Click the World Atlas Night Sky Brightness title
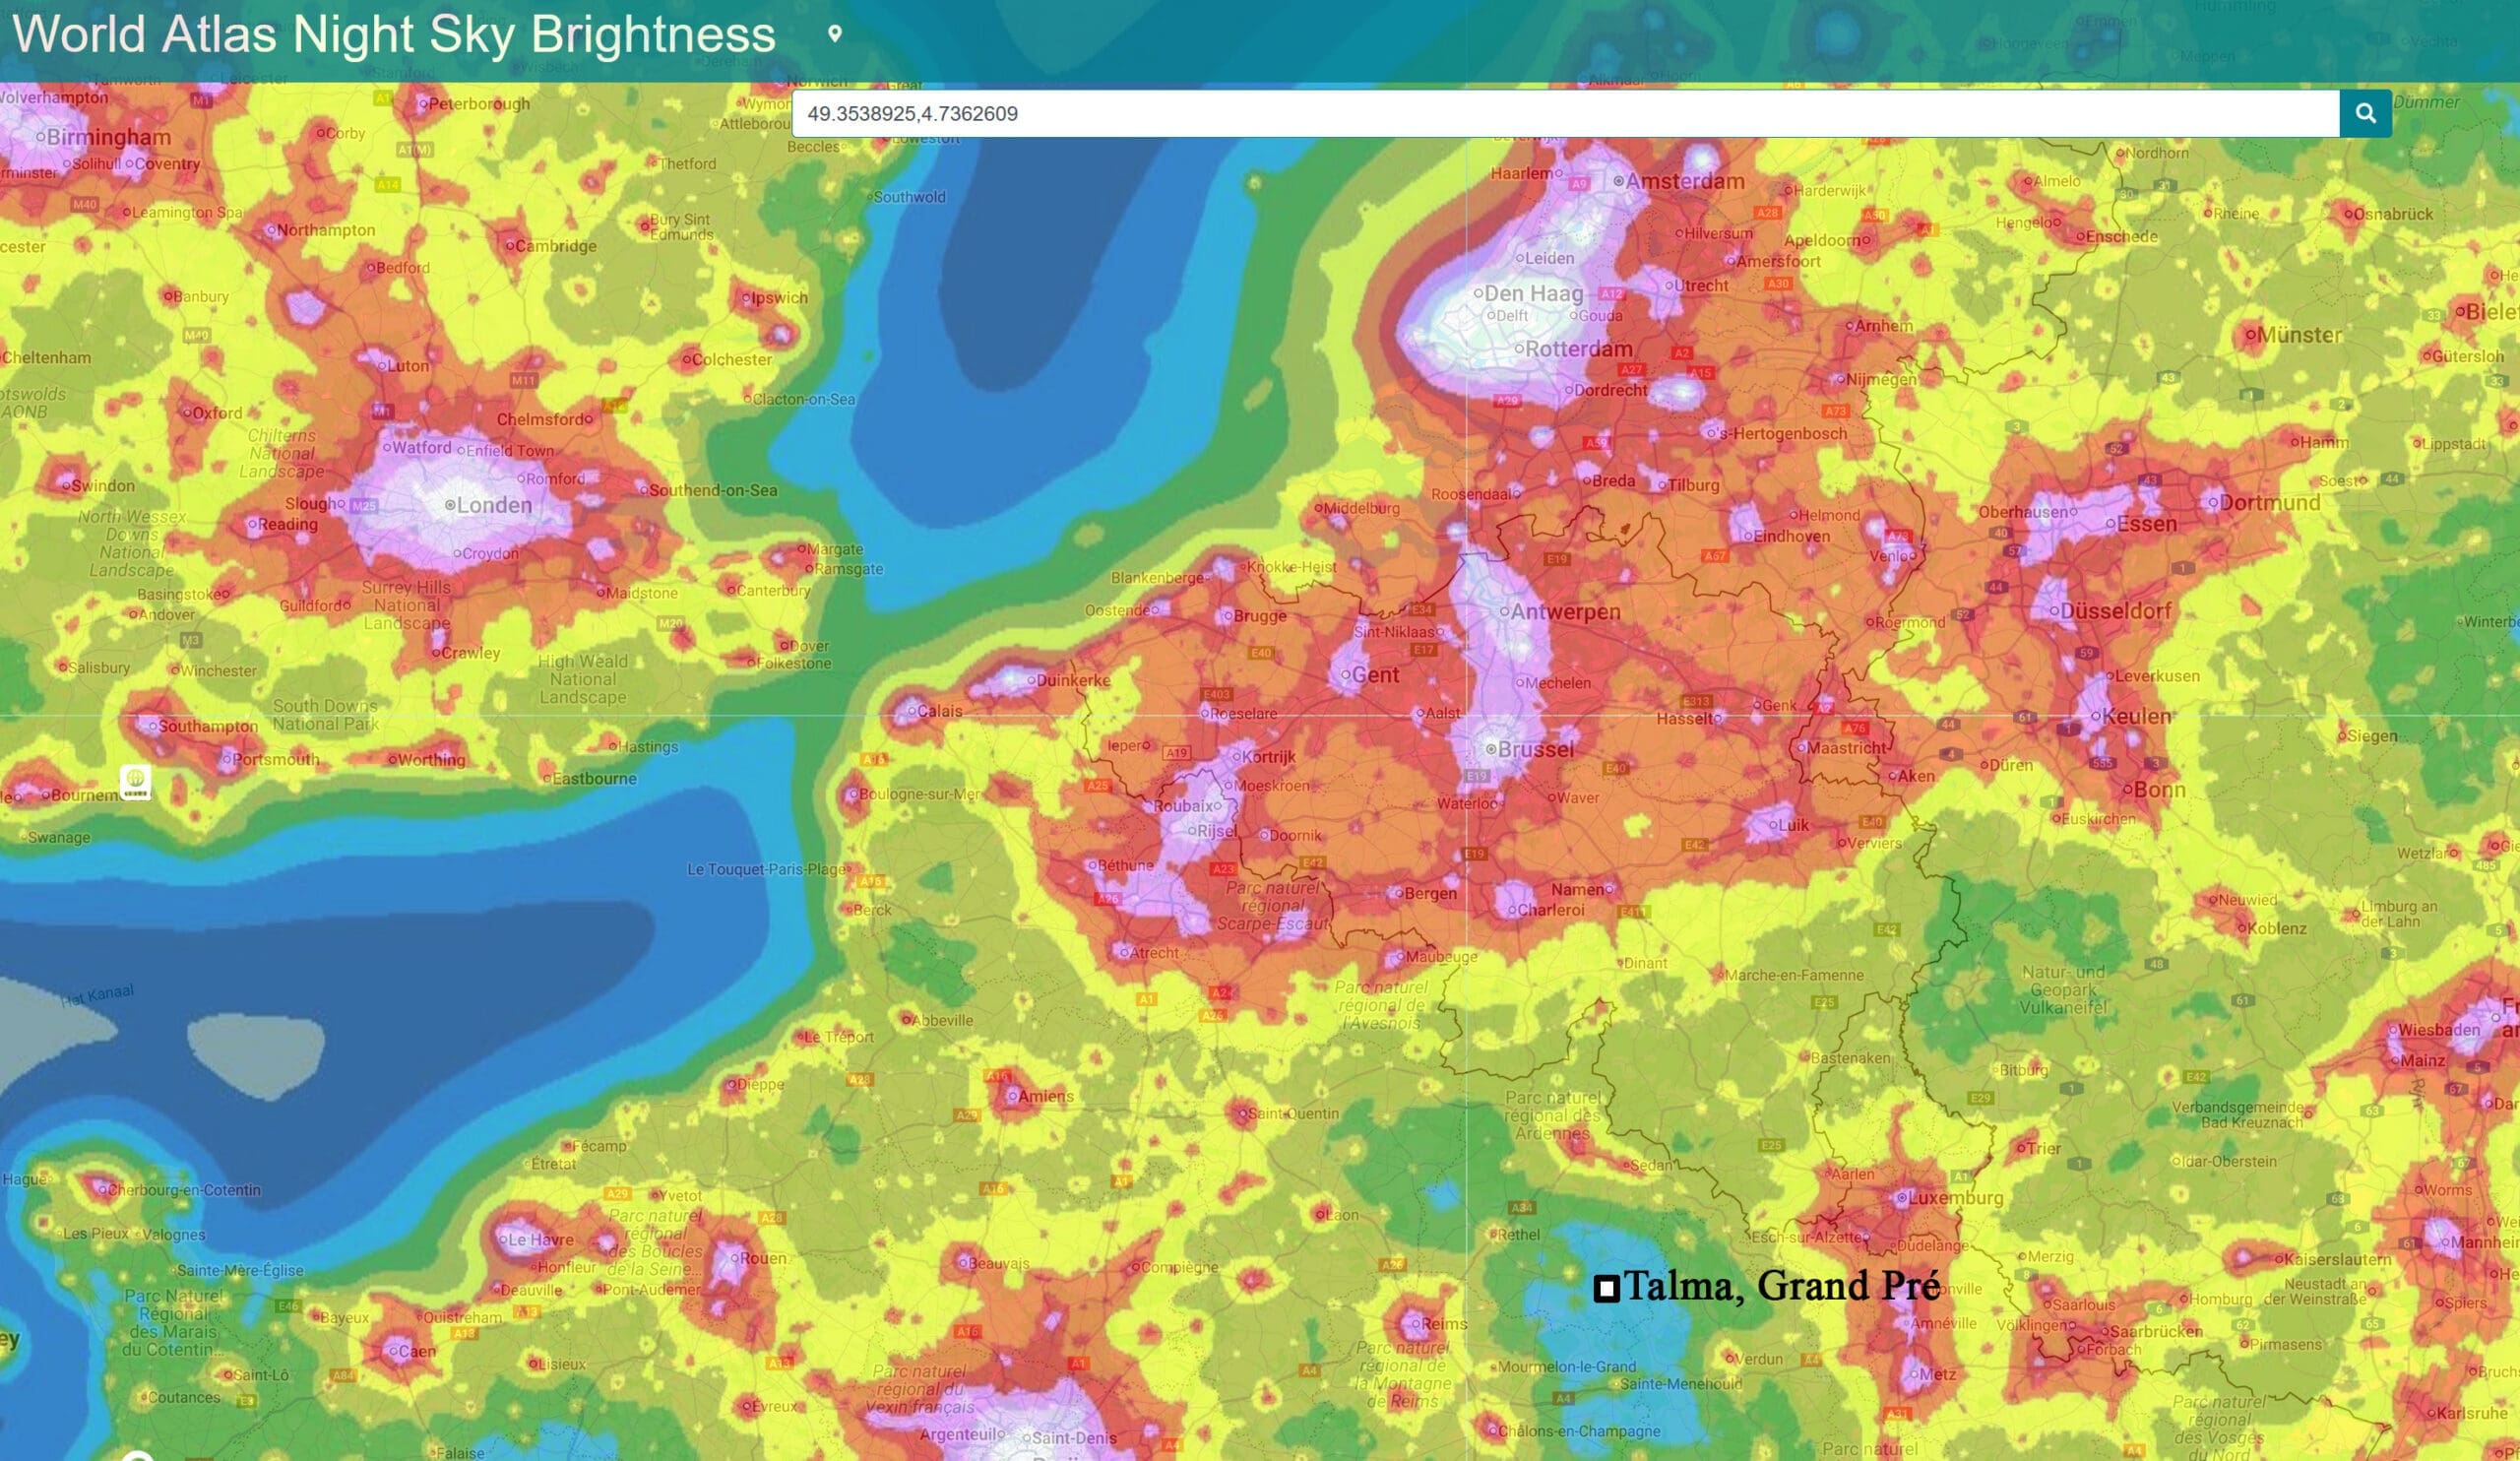This screenshot has height=1461, width=2520. [394, 34]
